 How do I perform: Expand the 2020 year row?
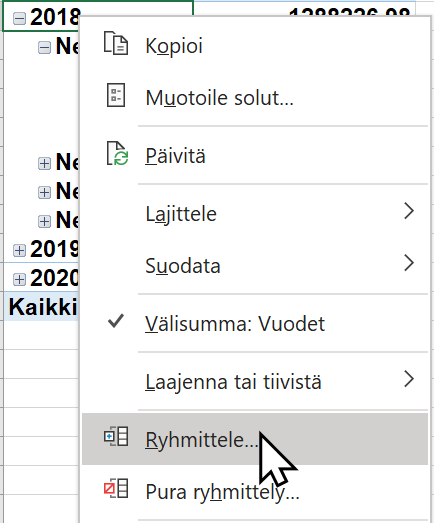(19, 280)
